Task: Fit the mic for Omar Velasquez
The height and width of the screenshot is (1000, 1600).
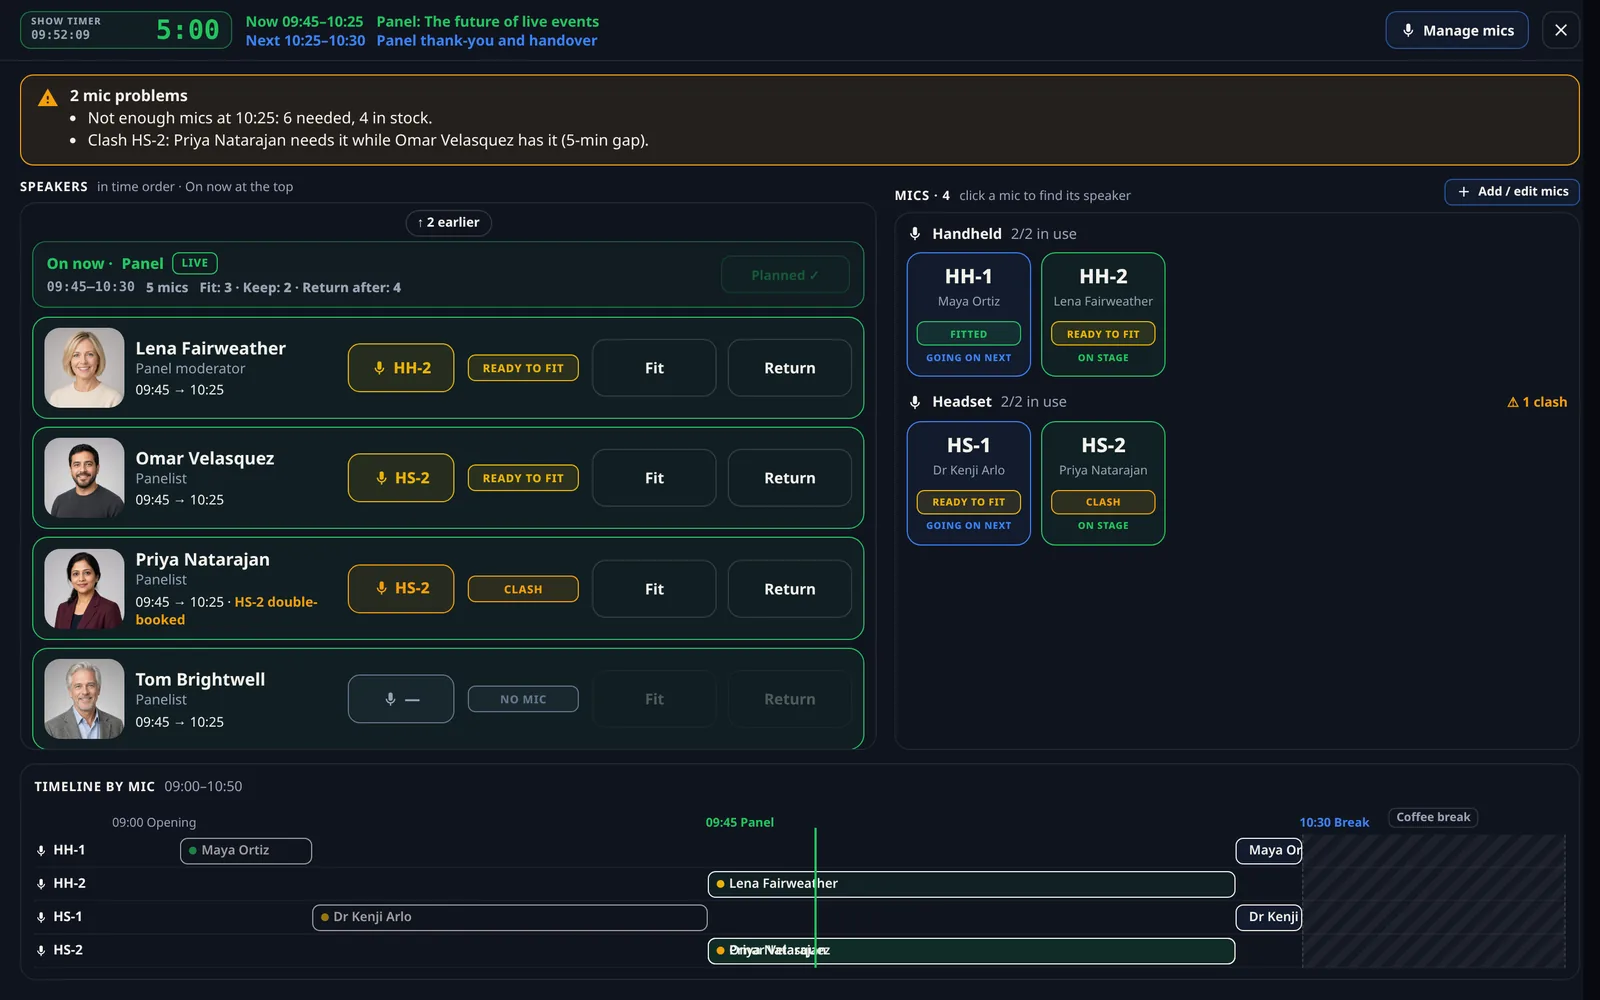Action: pos(654,478)
